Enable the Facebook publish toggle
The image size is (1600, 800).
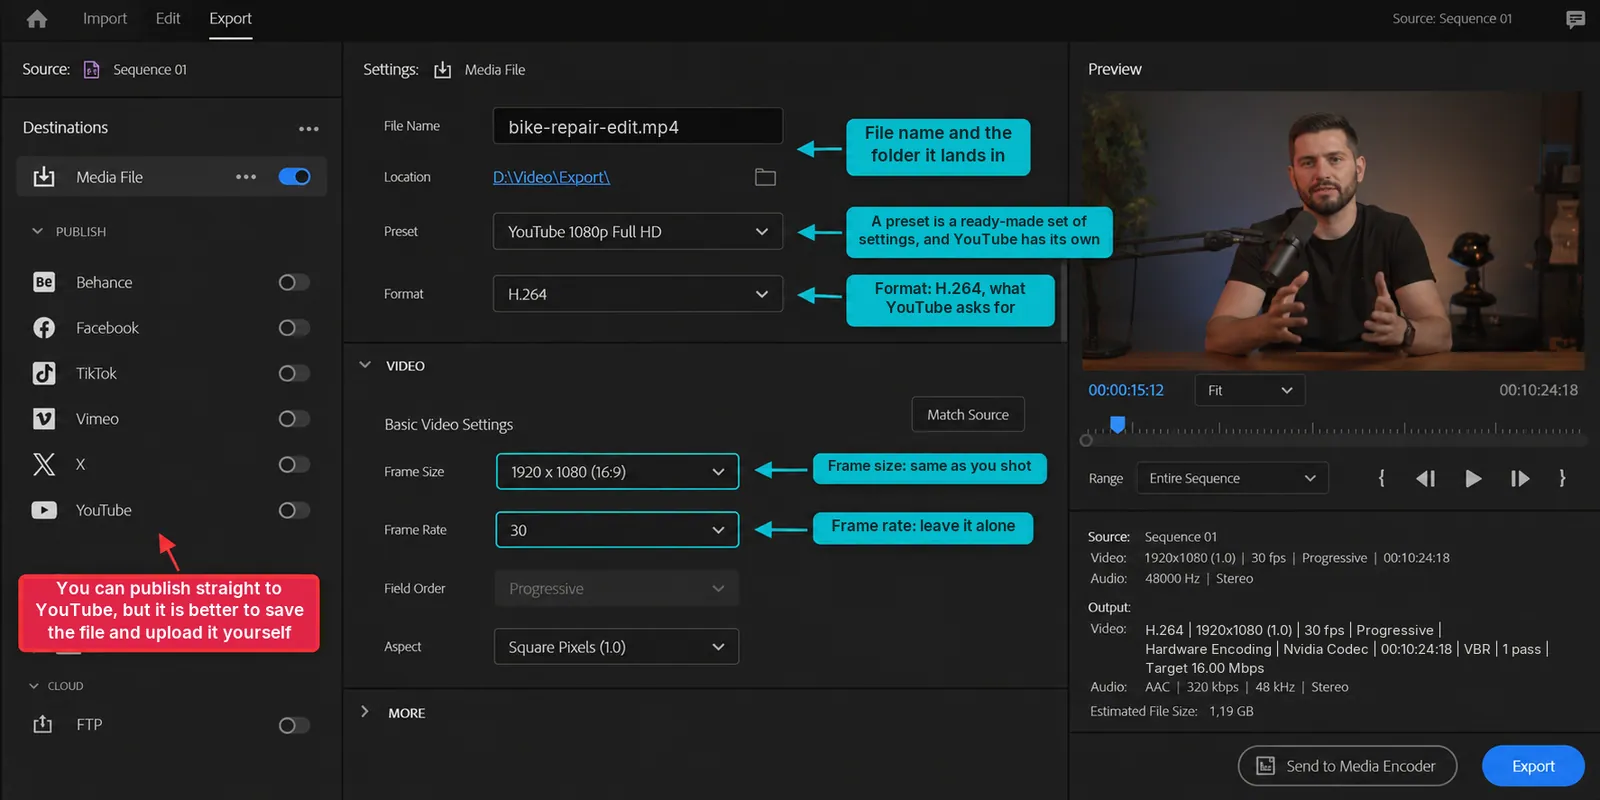[294, 328]
